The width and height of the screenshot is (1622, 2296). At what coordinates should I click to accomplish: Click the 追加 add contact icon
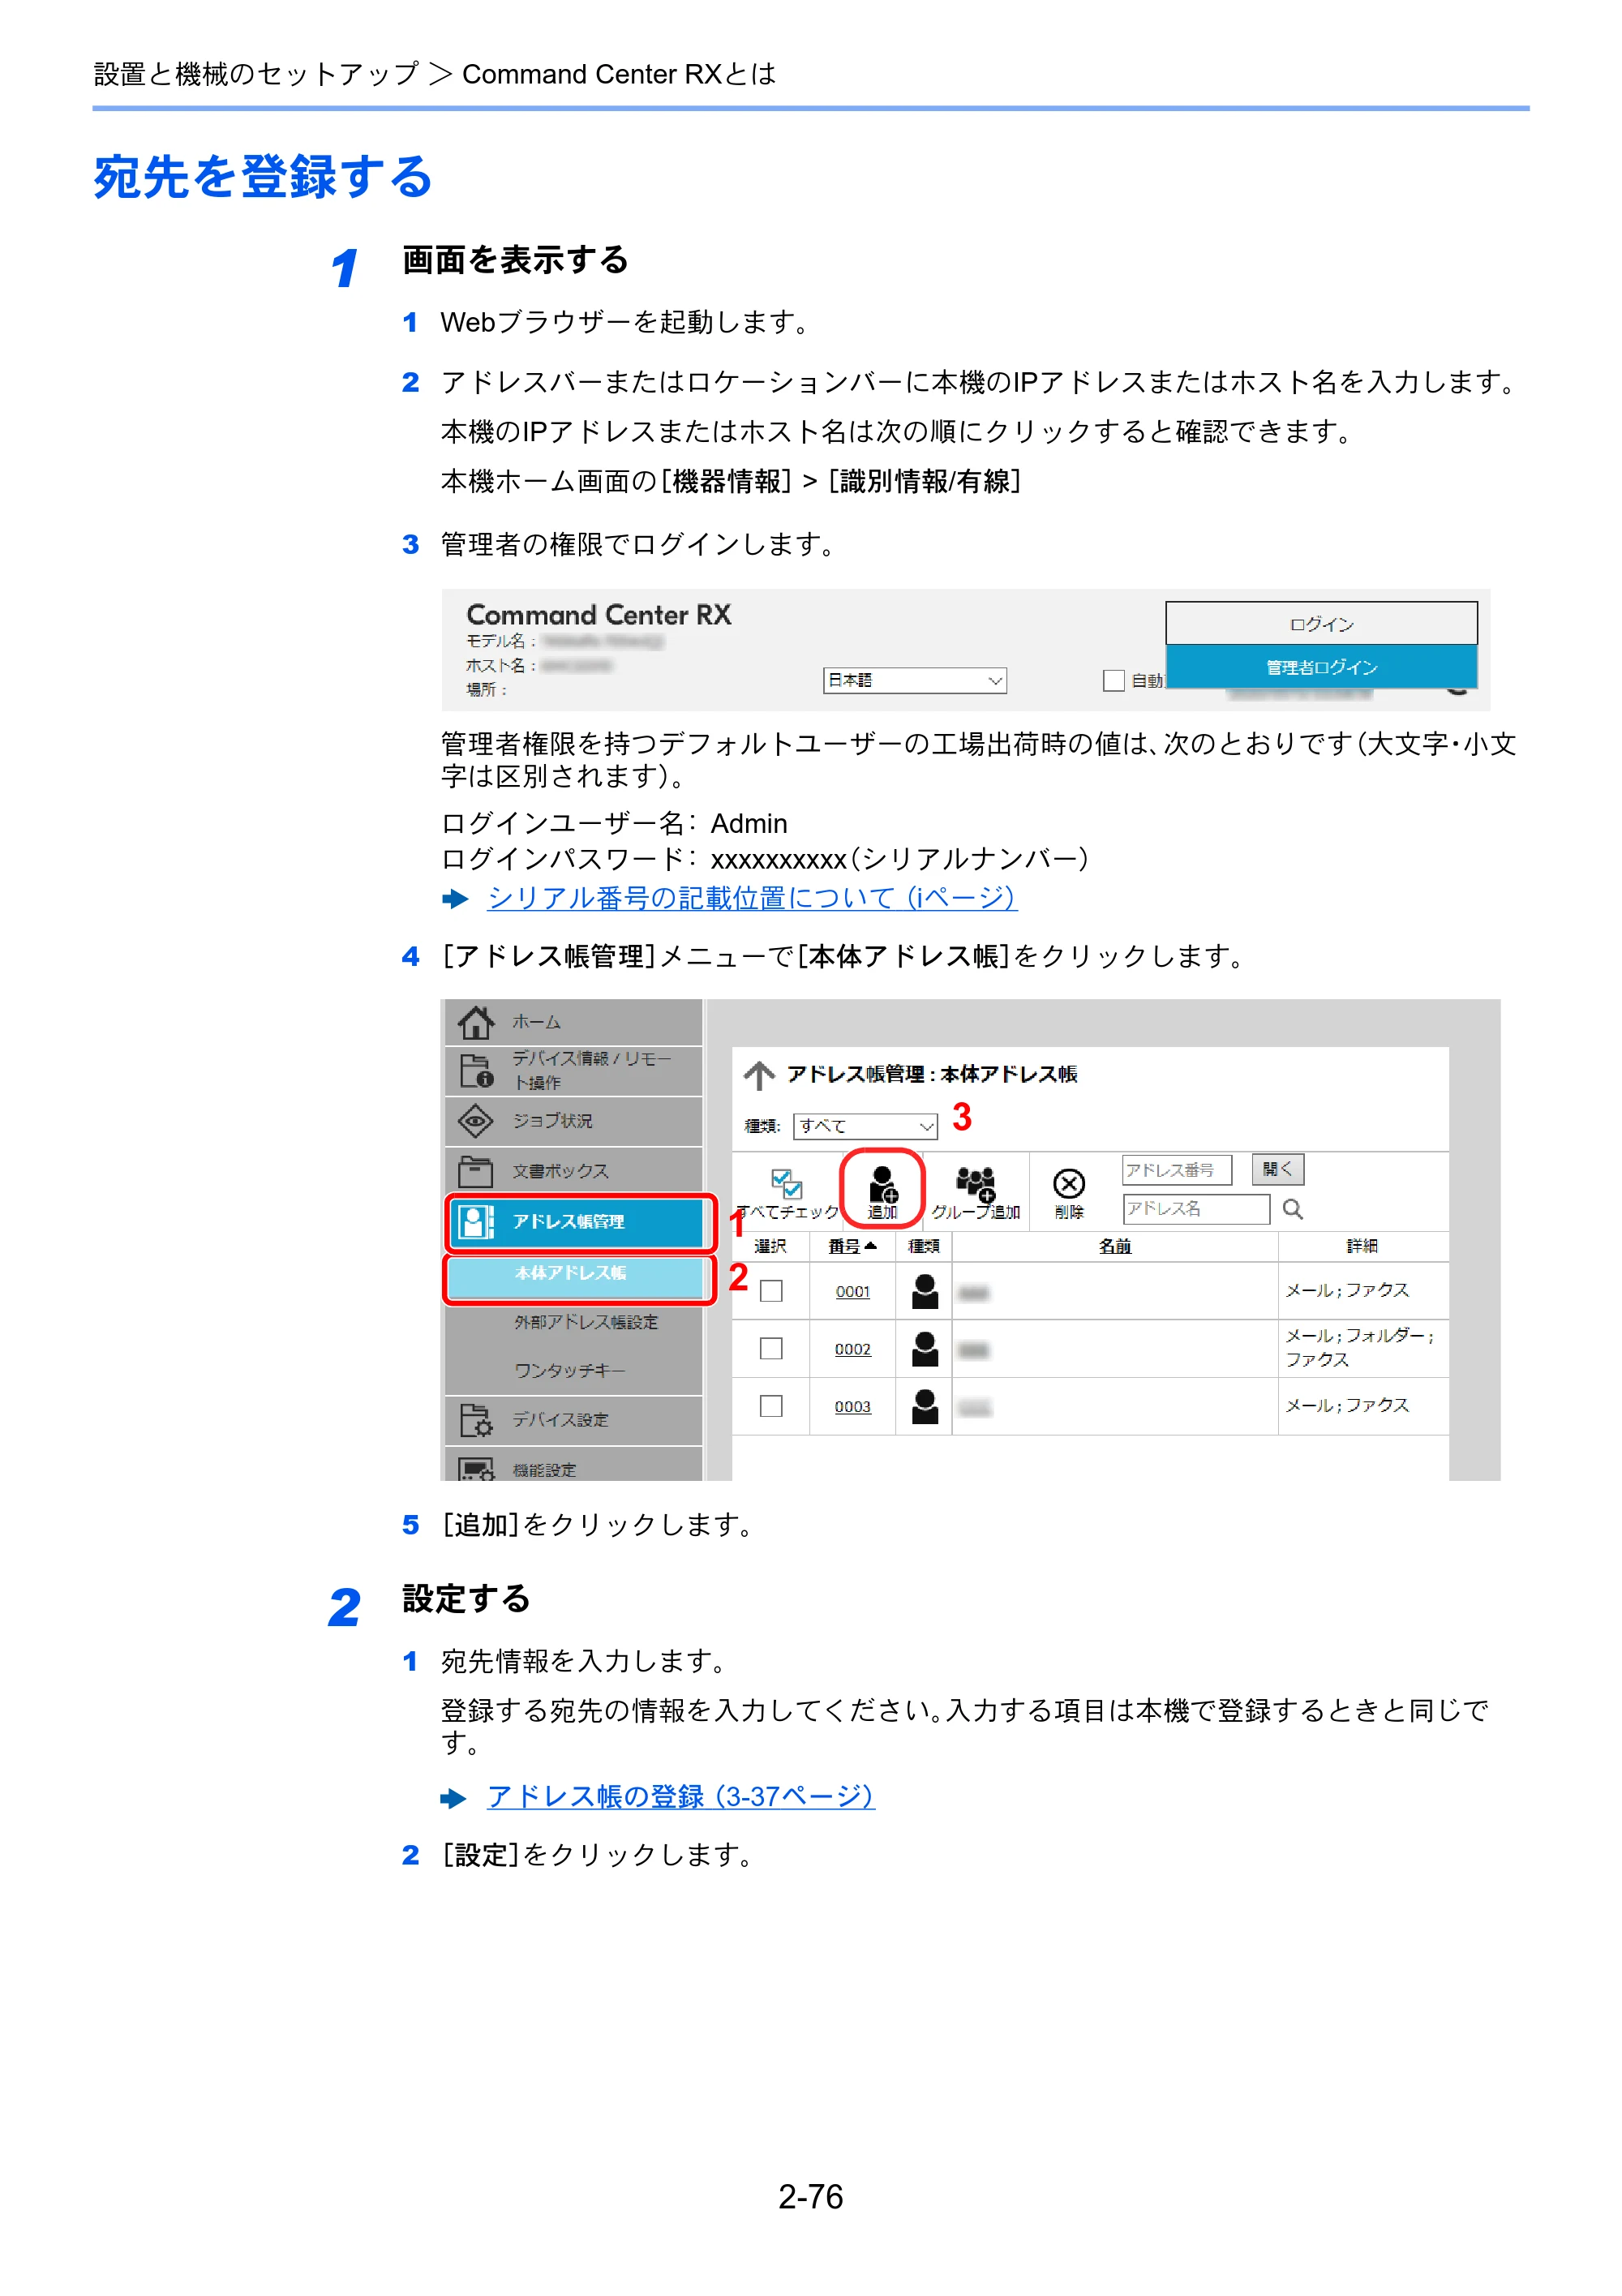pyautogui.click(x=883, y=1184)
